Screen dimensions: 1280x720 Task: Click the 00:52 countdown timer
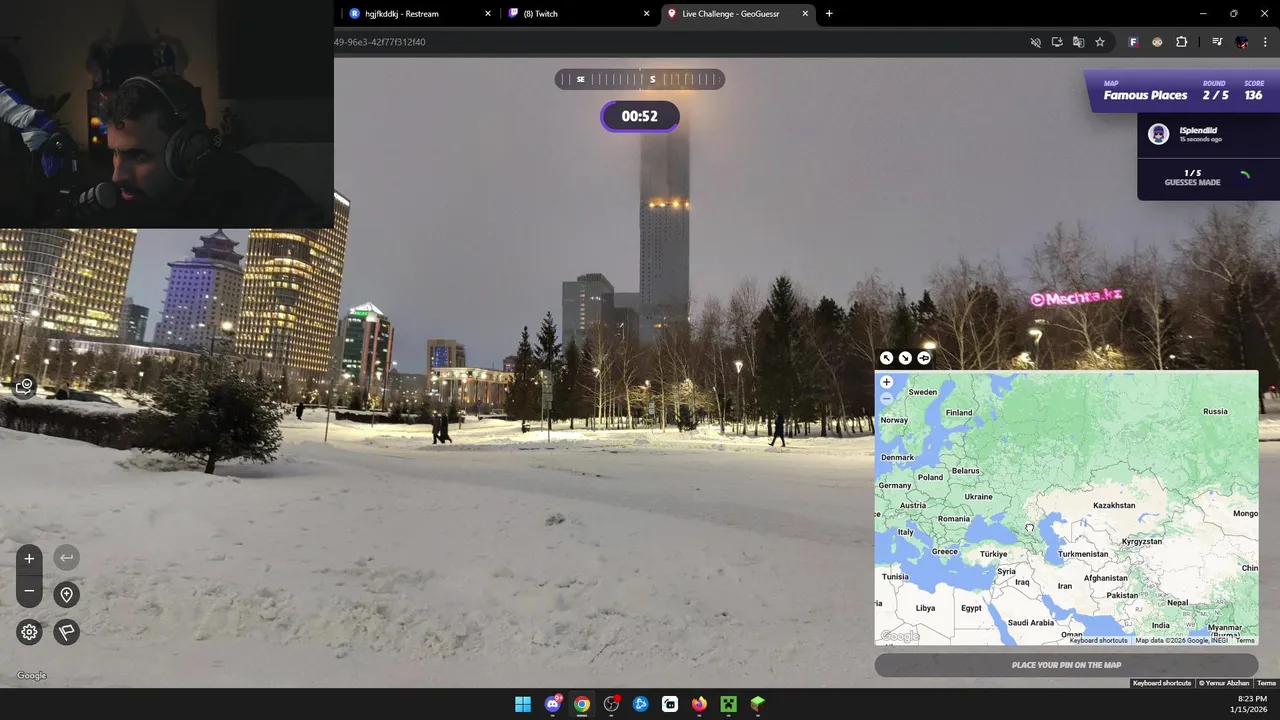640,116
